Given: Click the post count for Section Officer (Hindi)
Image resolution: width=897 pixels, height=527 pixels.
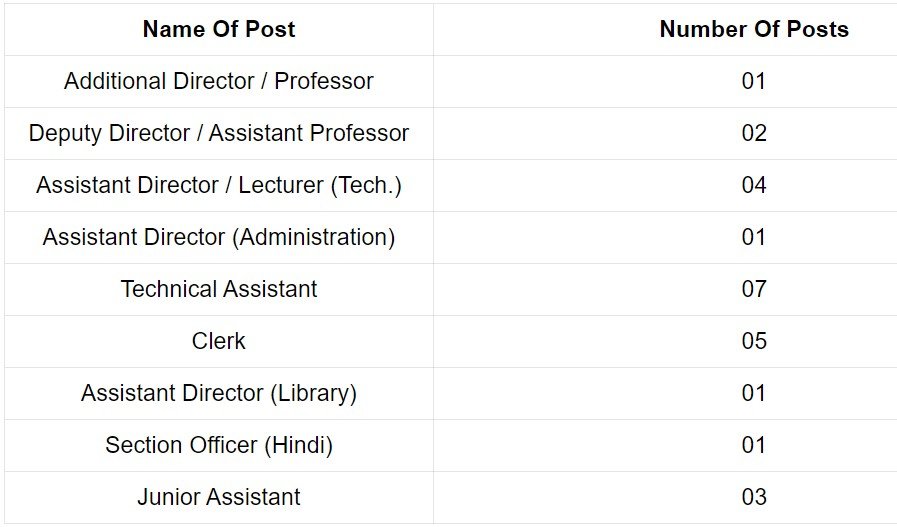Looking at the screenshot, I should point(754,445).
